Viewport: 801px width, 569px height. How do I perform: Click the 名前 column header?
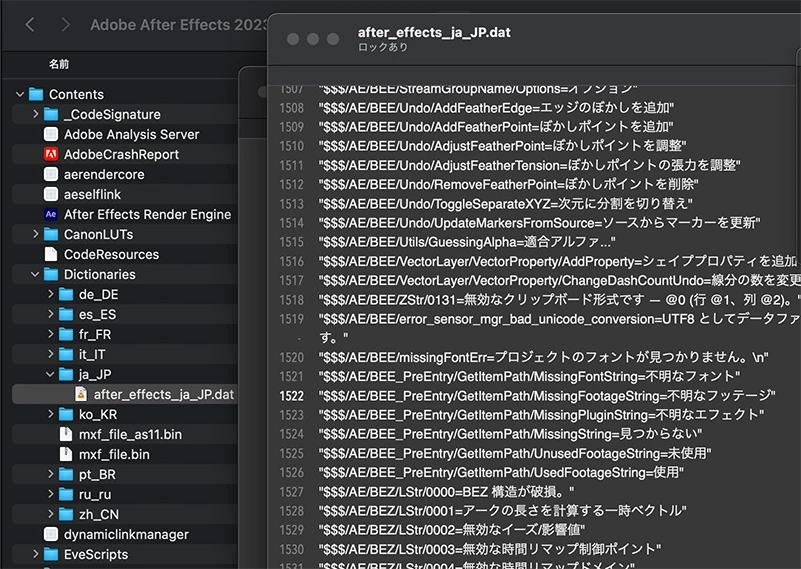[59, 64]
